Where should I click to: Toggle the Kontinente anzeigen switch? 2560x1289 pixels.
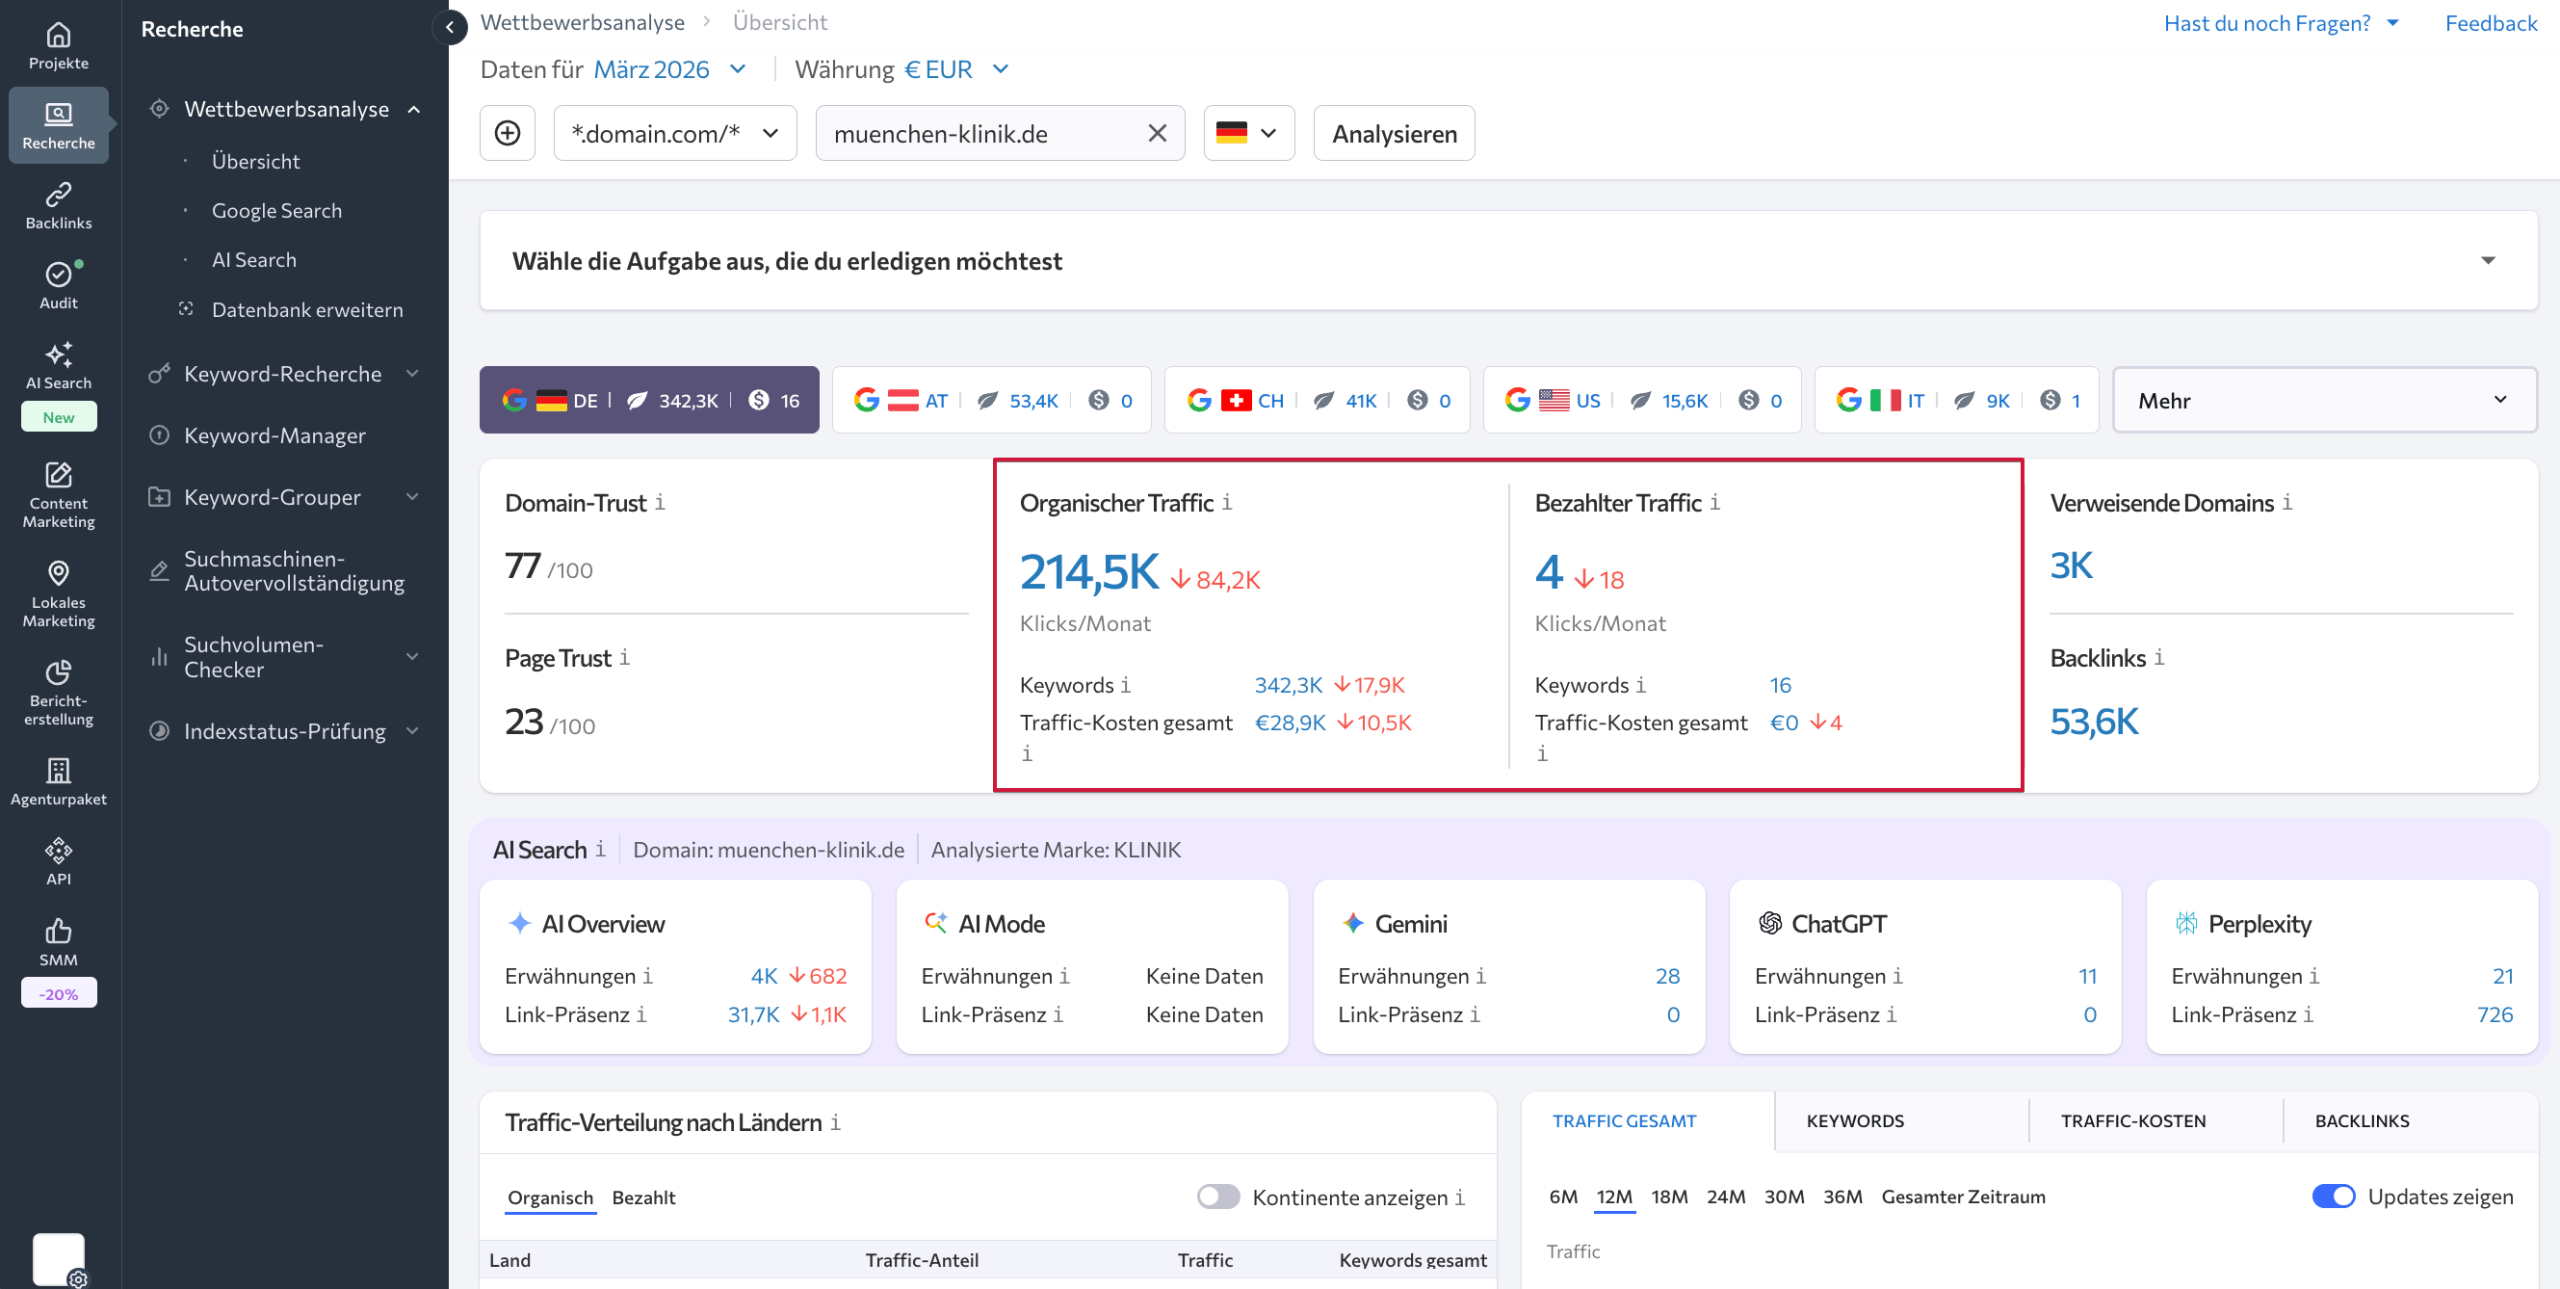click(x=1218, y=1196)
